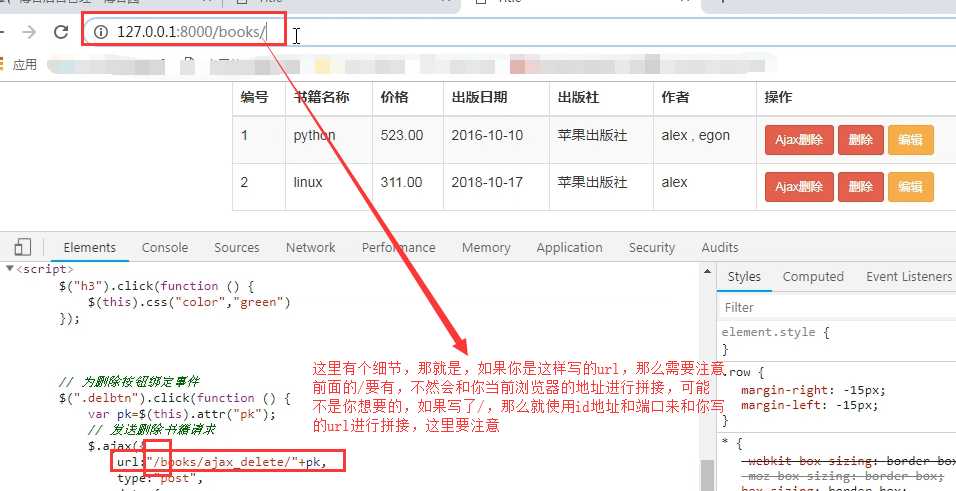
Task: Toggle the DevTools device toolbar icon
Action: click(23, 247)
